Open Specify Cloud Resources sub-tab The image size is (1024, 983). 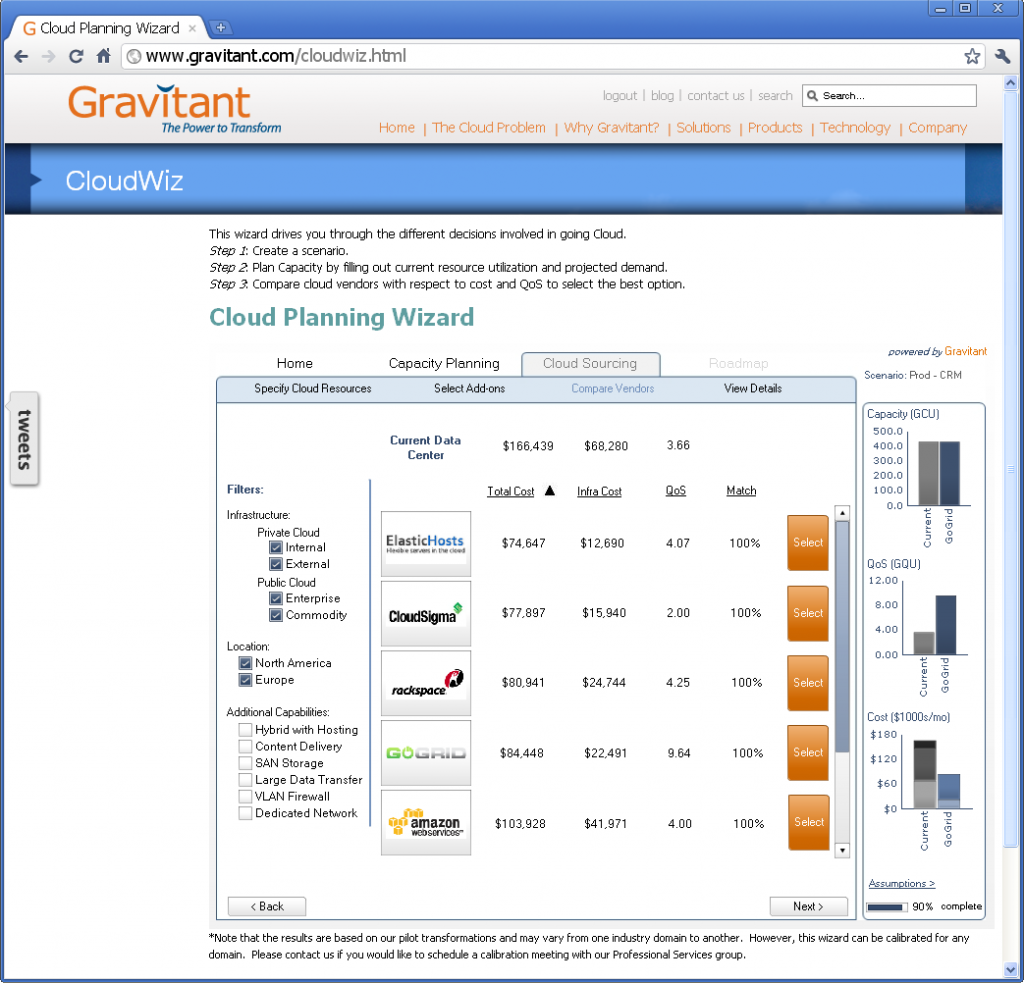(x=313, y=389)
